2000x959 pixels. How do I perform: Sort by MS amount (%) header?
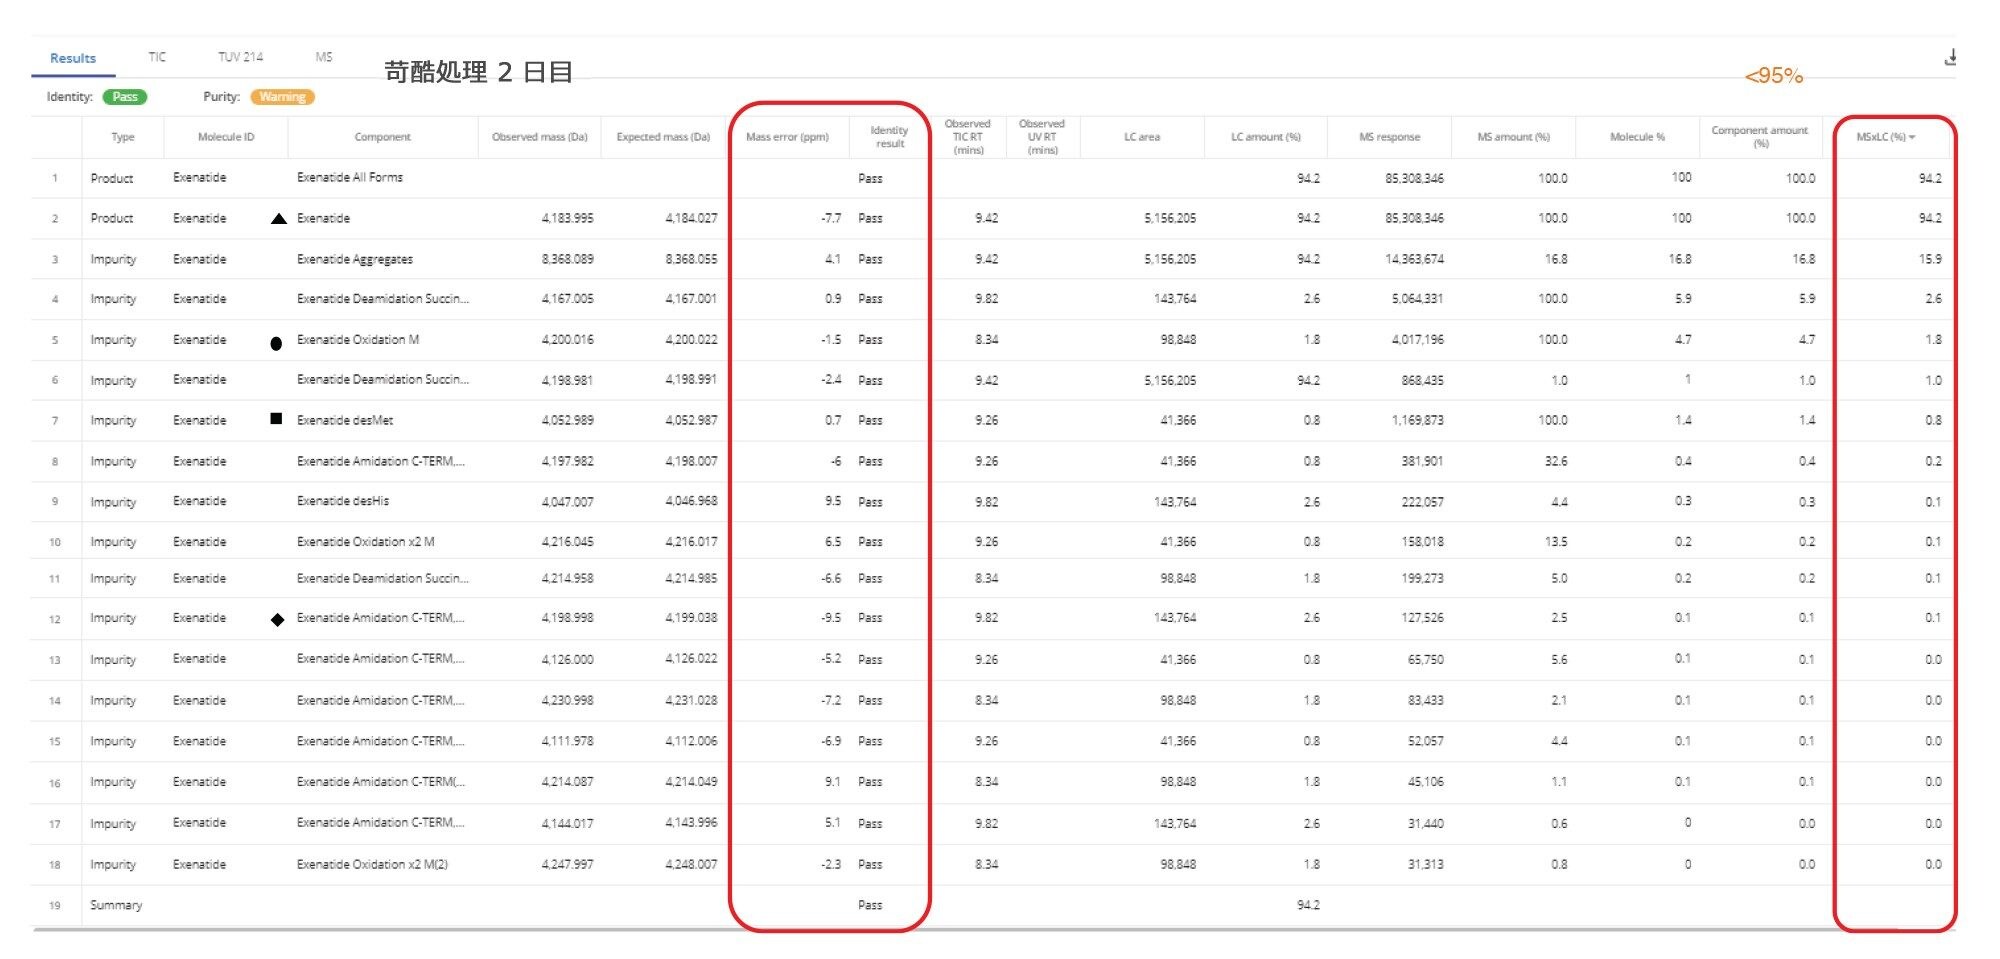click(1514, 137)
